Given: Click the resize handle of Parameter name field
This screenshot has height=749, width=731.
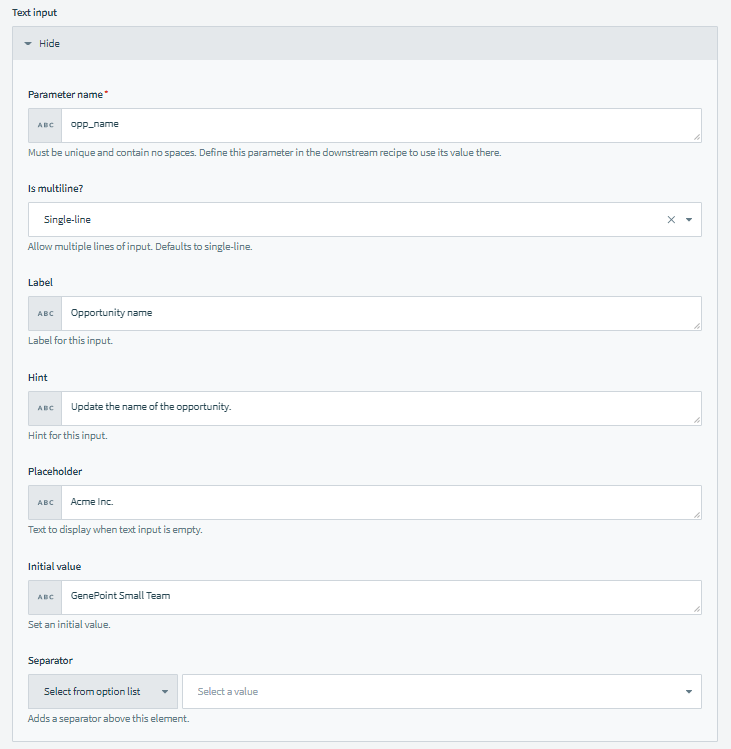Looking at the screenshot, I should (x=697, y=138).
